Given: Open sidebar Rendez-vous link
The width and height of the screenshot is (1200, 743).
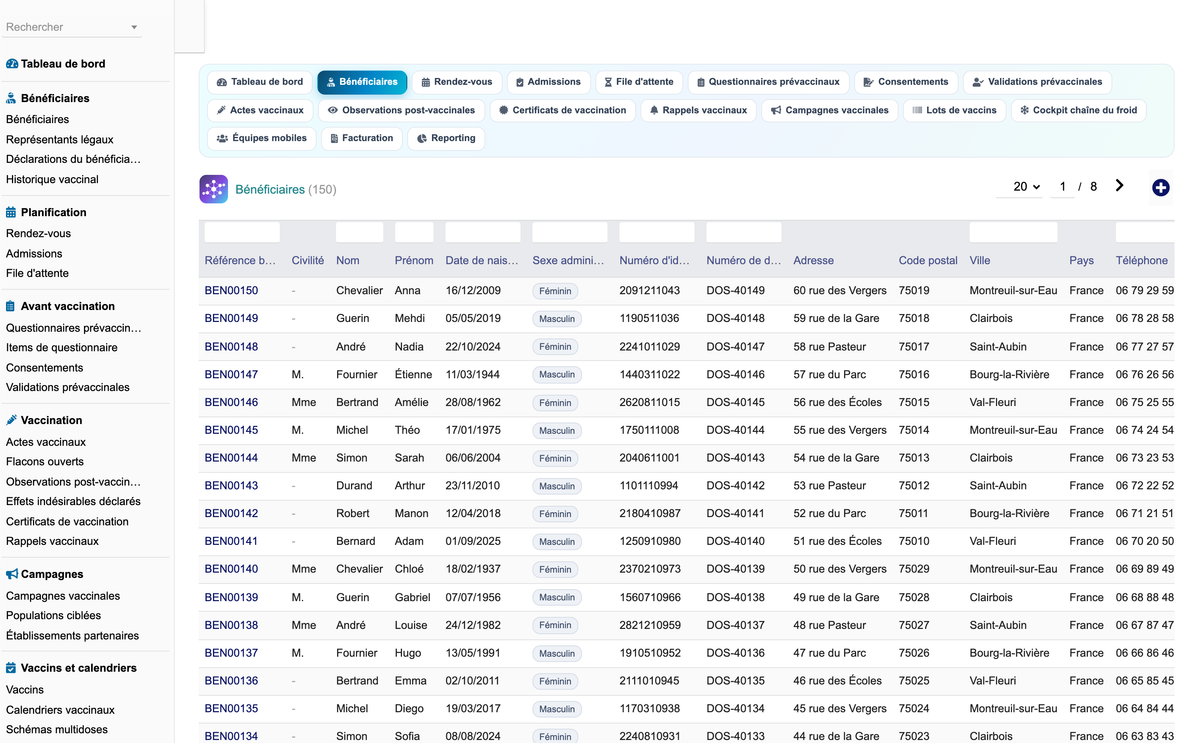Looking at the screenshot, I should (x=38, y=233).
